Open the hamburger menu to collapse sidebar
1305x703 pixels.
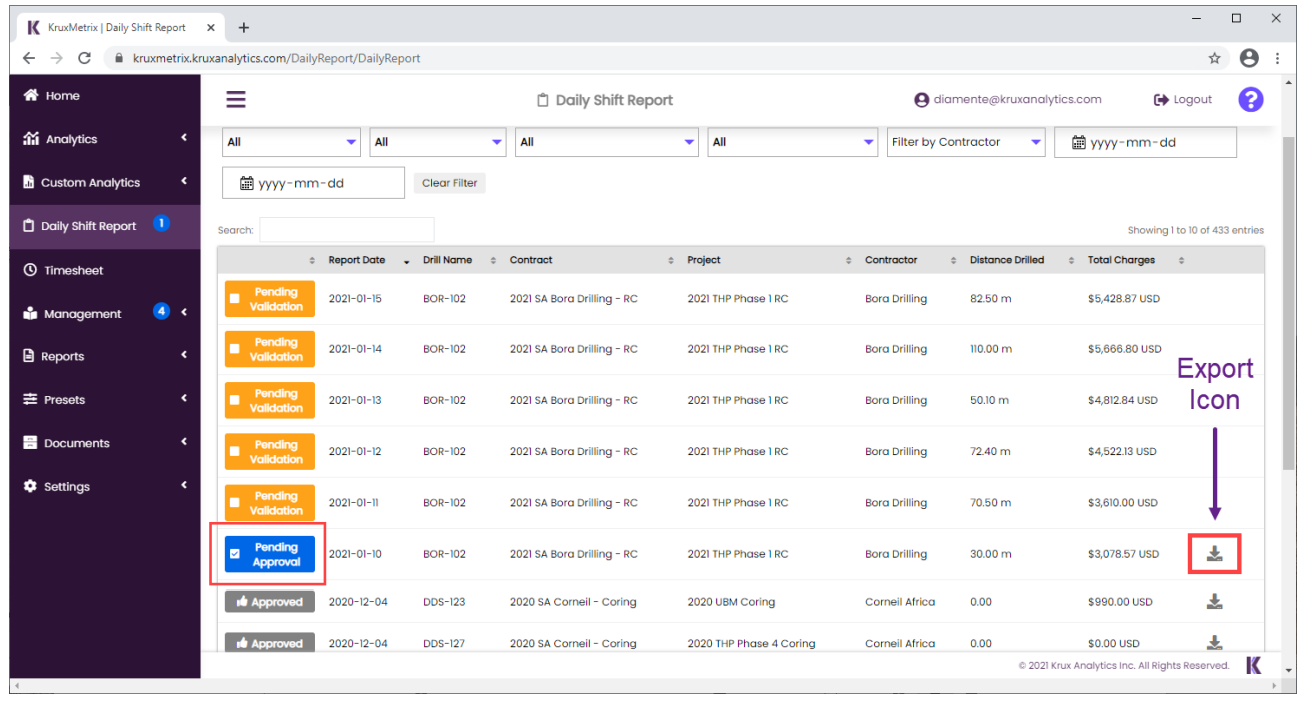click(236, 100)
